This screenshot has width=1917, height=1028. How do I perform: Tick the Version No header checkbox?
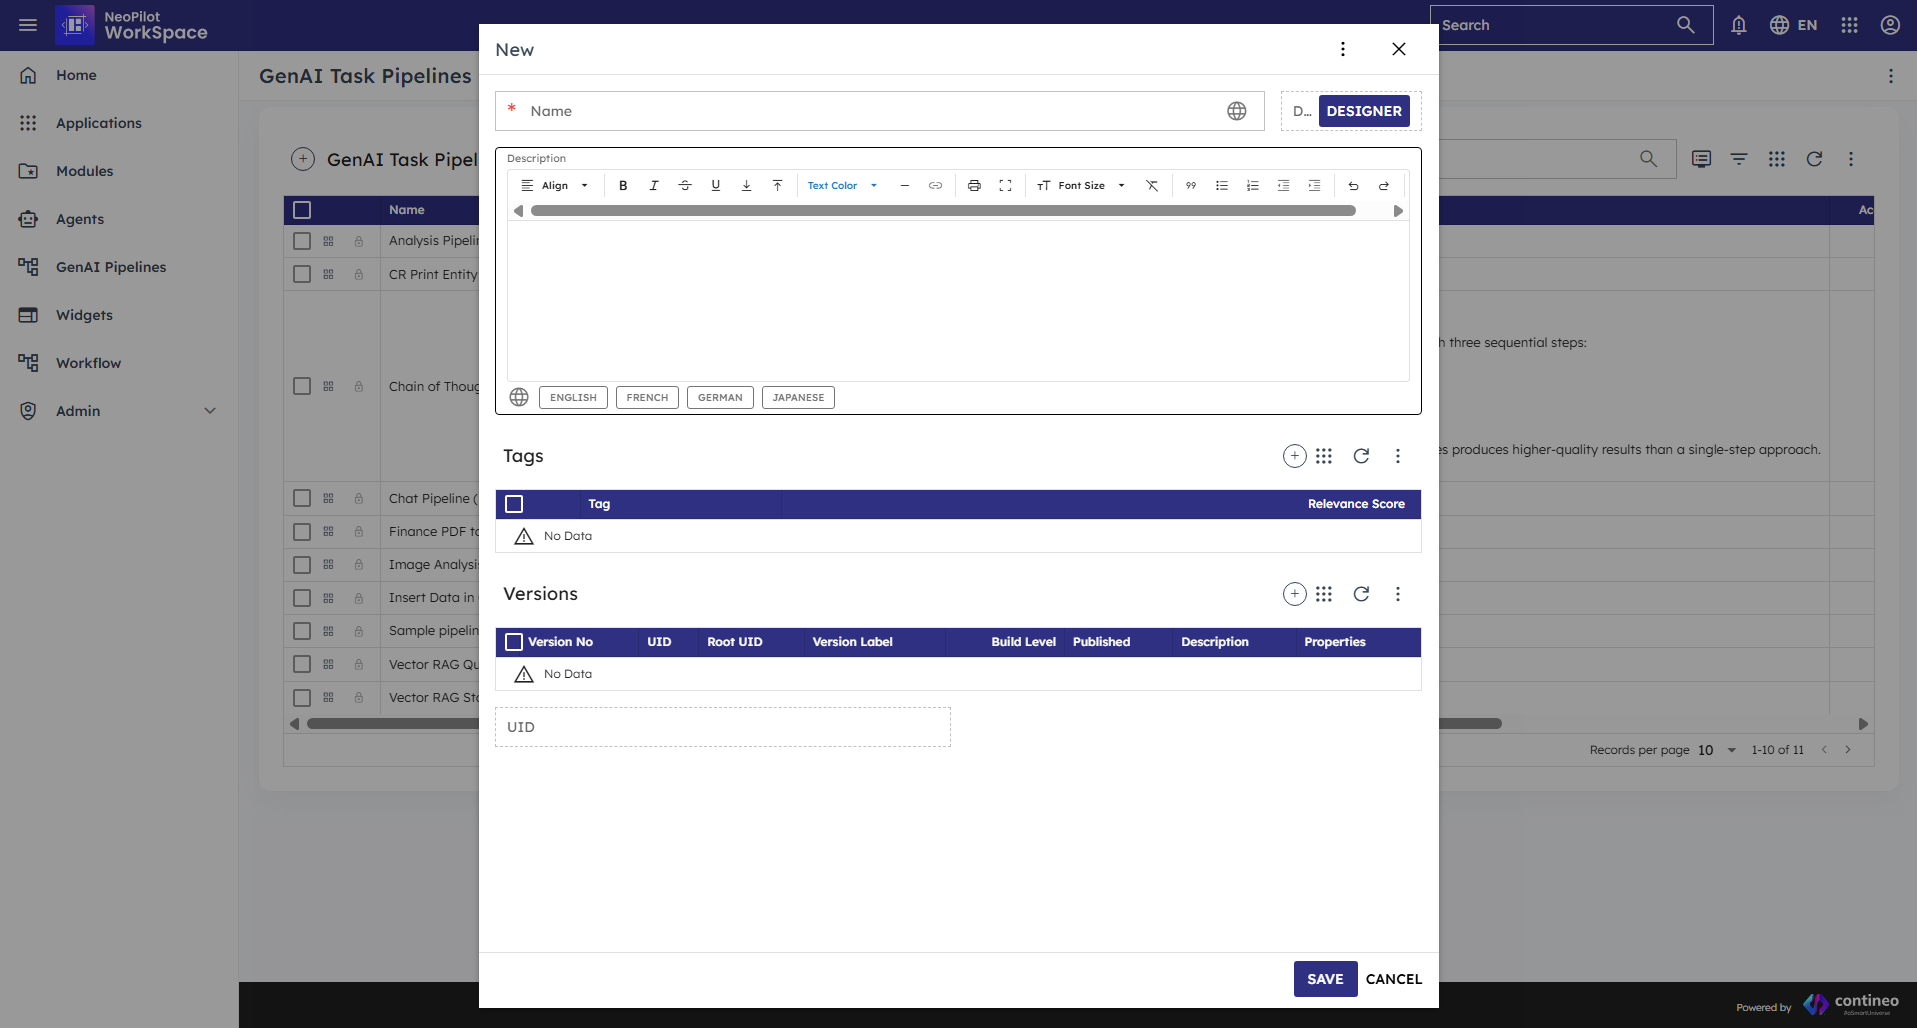click(x=514, y=642)
